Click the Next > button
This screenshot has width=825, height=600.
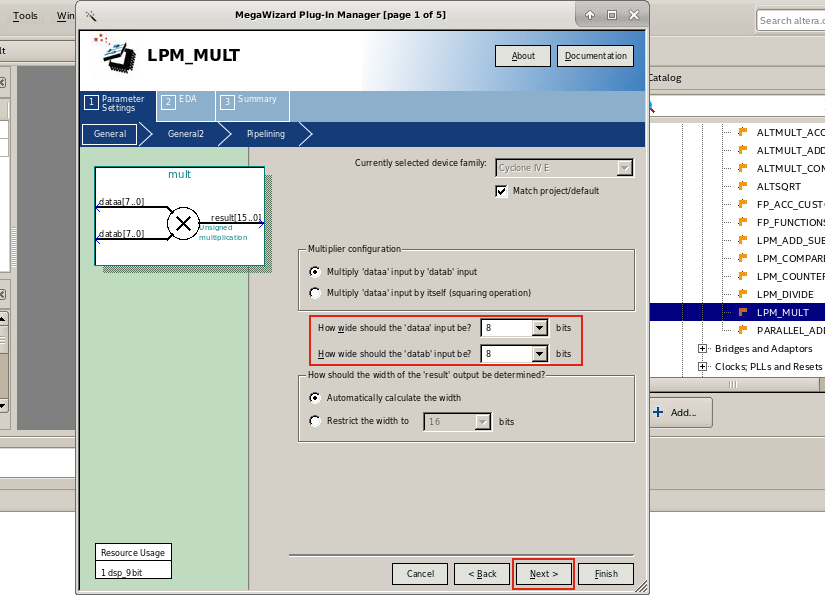tap(544, 574)
